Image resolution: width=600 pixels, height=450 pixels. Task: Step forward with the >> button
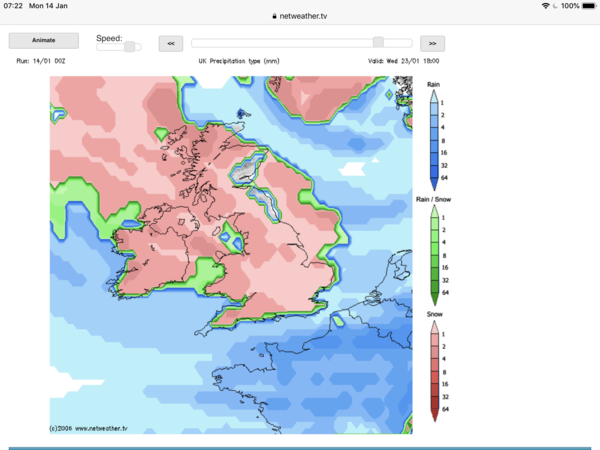432,43
